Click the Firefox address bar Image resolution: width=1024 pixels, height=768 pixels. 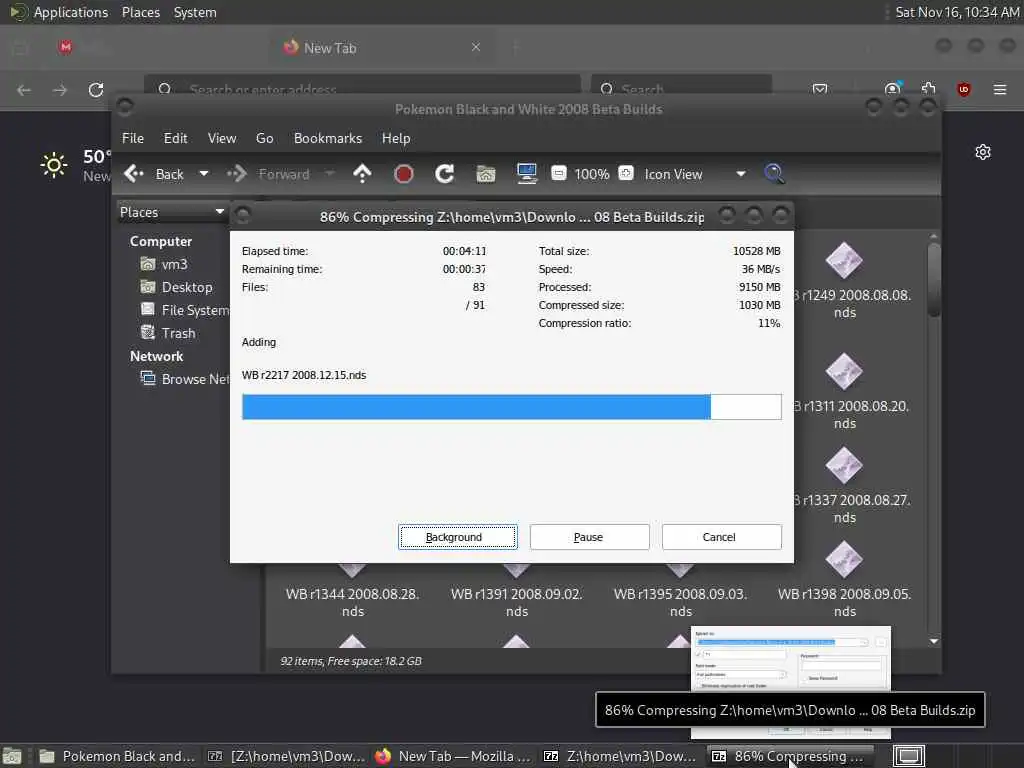pos(362,87)
